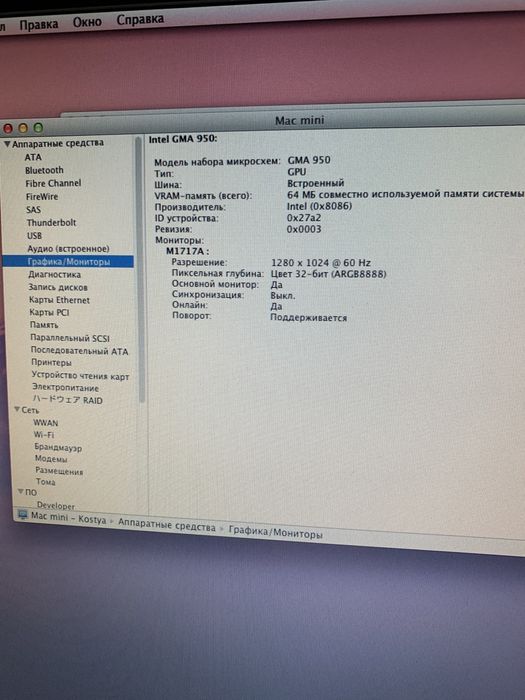
Task: Select Developer under ПО
Action: point(56,505)
